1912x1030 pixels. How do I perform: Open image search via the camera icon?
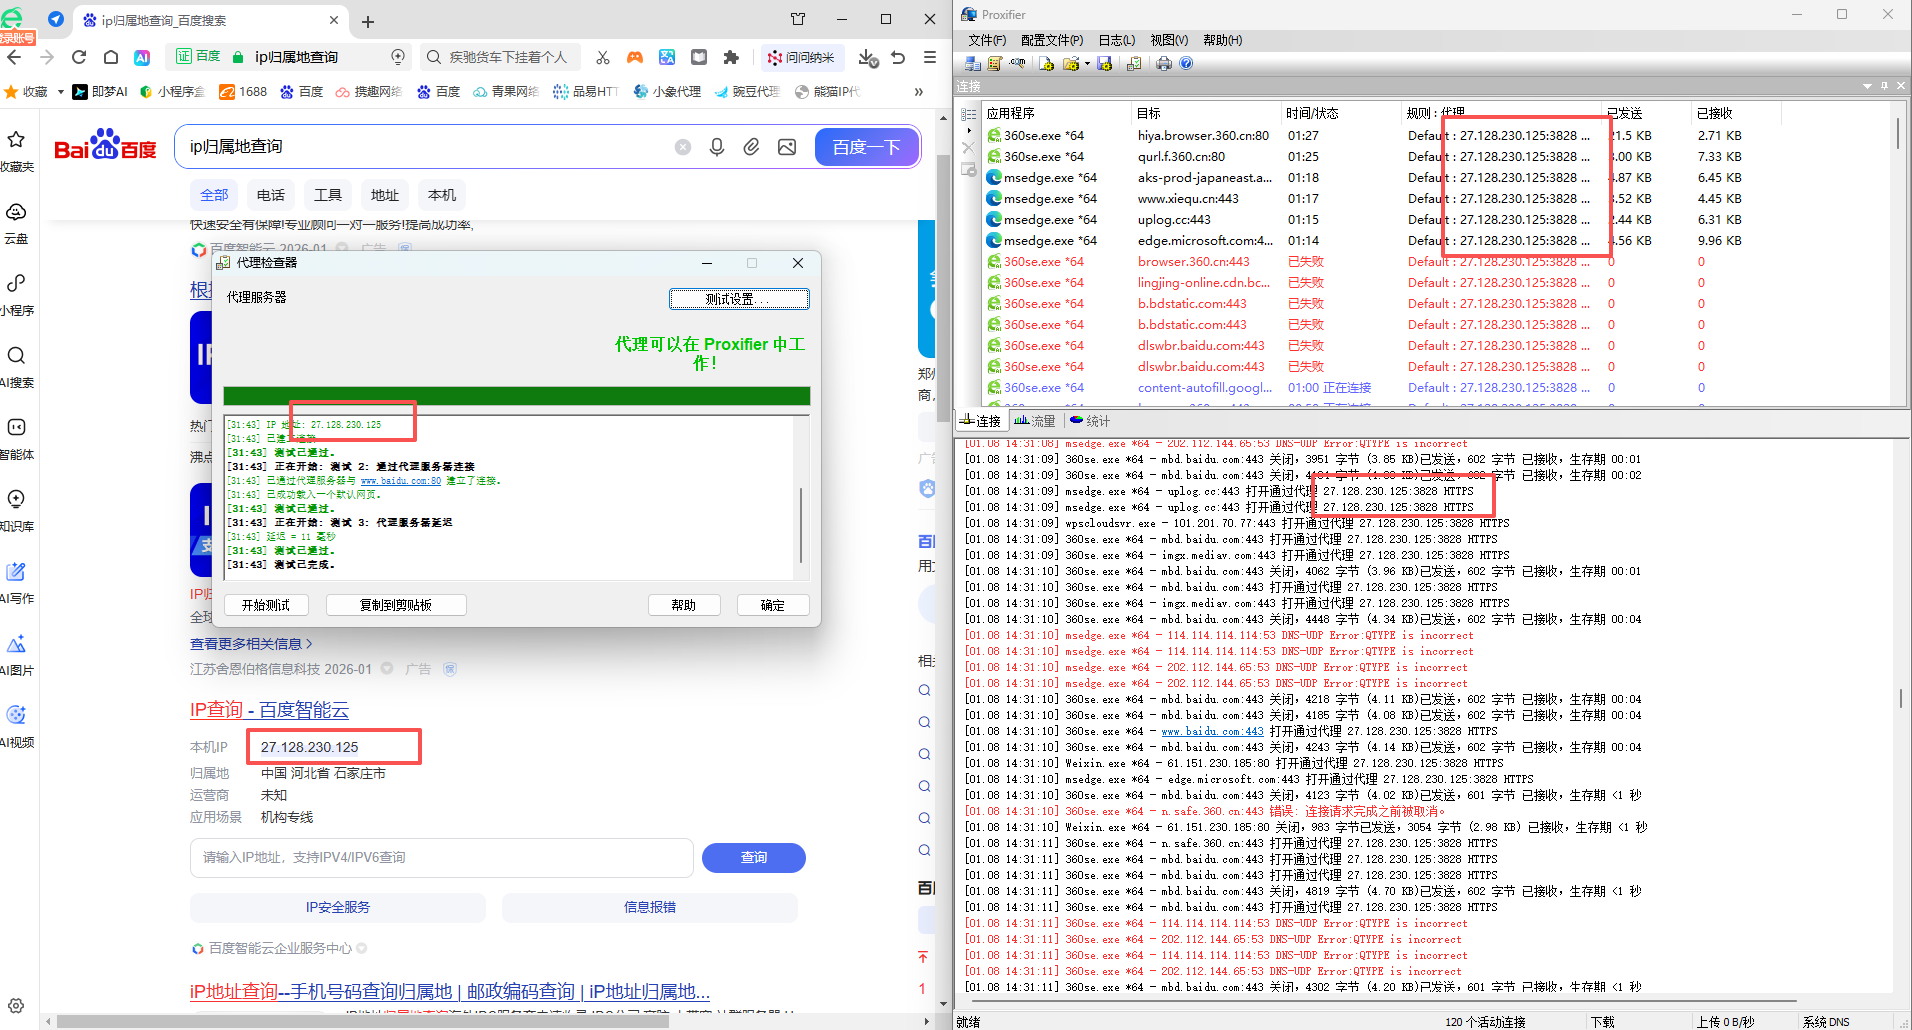(786, 146)
